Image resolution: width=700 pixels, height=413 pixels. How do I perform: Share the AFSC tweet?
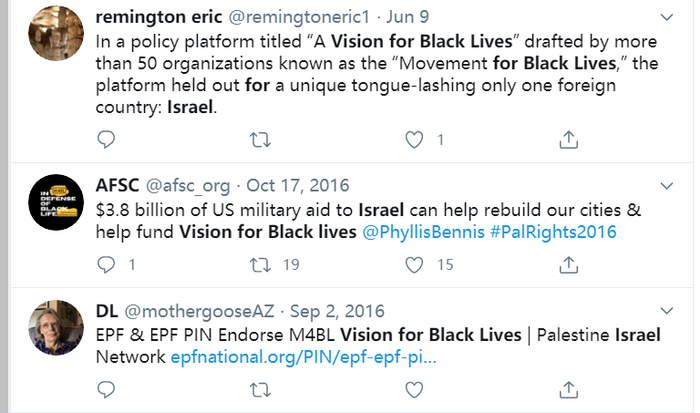pyautogui.click(x=568, y=264)
